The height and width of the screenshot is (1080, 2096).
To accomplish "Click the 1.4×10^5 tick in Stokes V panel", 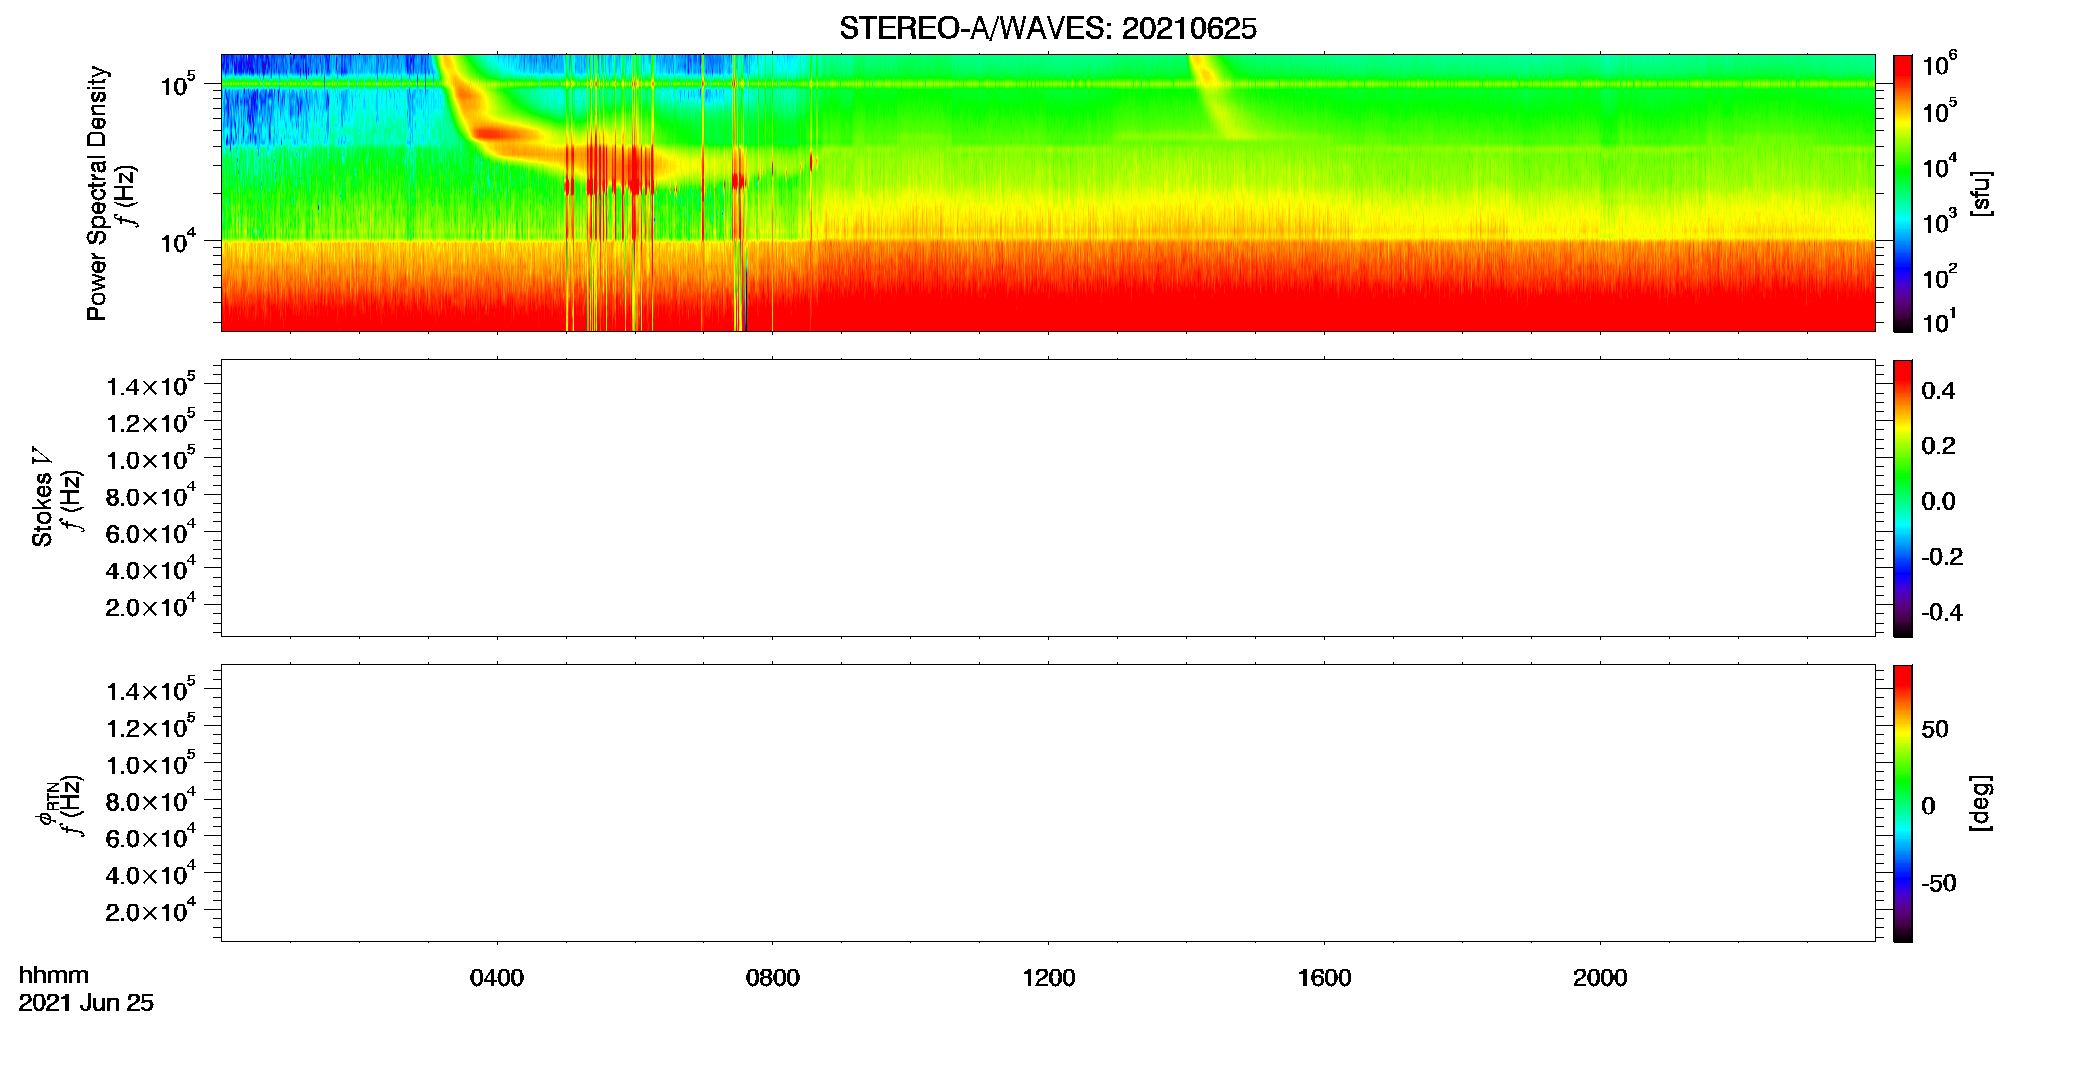I will (x=151, y=385).
